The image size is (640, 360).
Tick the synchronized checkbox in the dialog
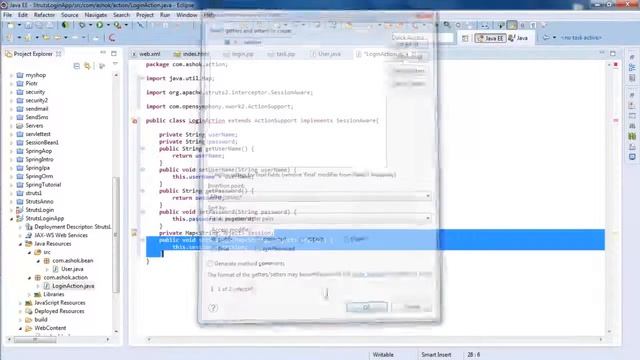coord(258,249)
